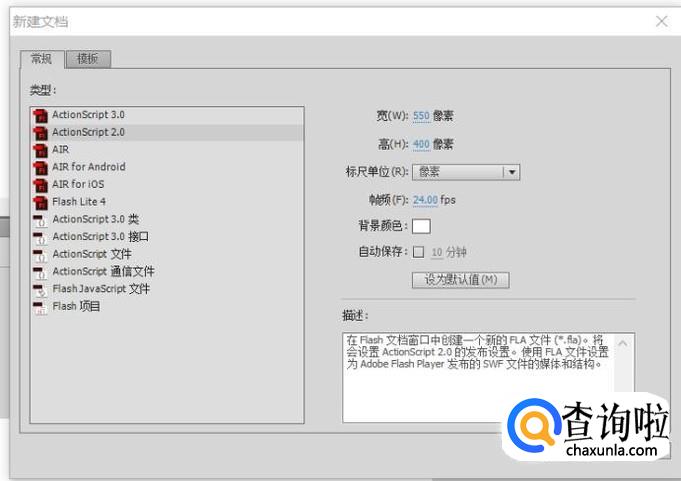Viewport: 681px width, 481px height.
Task: Click the ActionScript 3.0 FLA icon
Action: coord(40,115)
